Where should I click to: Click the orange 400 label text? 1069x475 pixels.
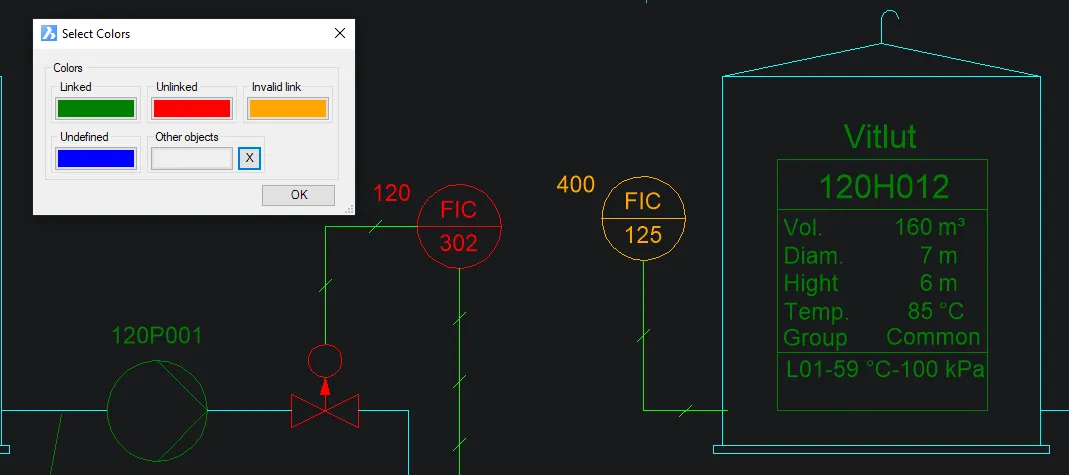tap(576, 184)
